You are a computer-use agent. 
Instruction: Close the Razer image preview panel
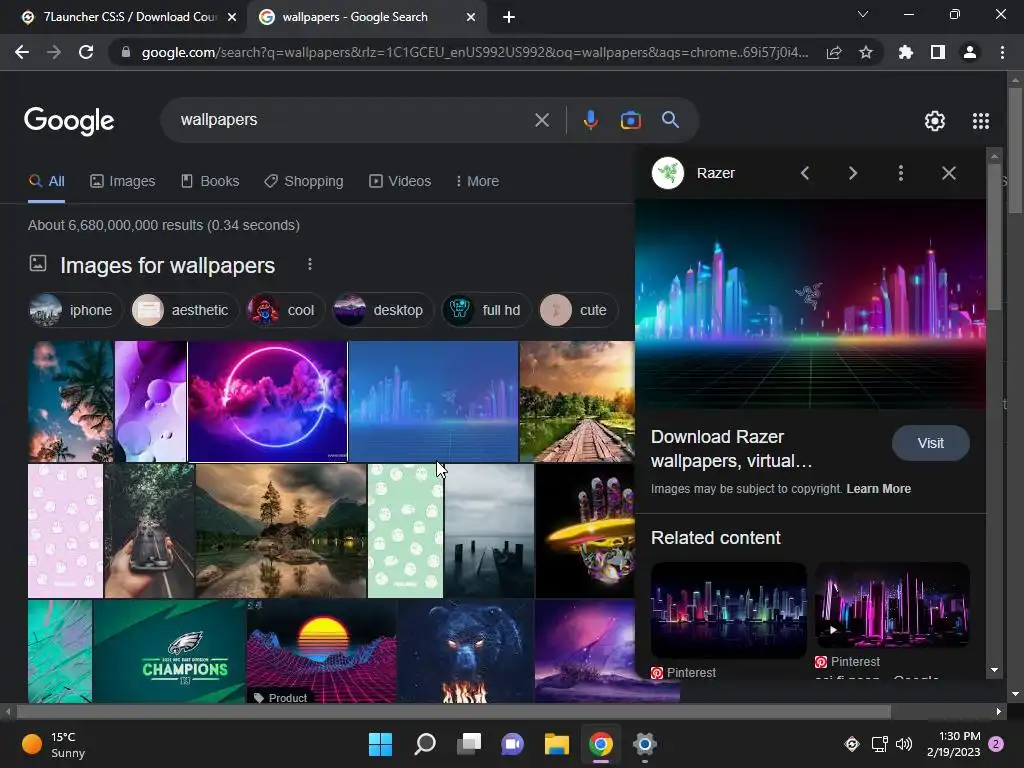click(x=948, y=173)
